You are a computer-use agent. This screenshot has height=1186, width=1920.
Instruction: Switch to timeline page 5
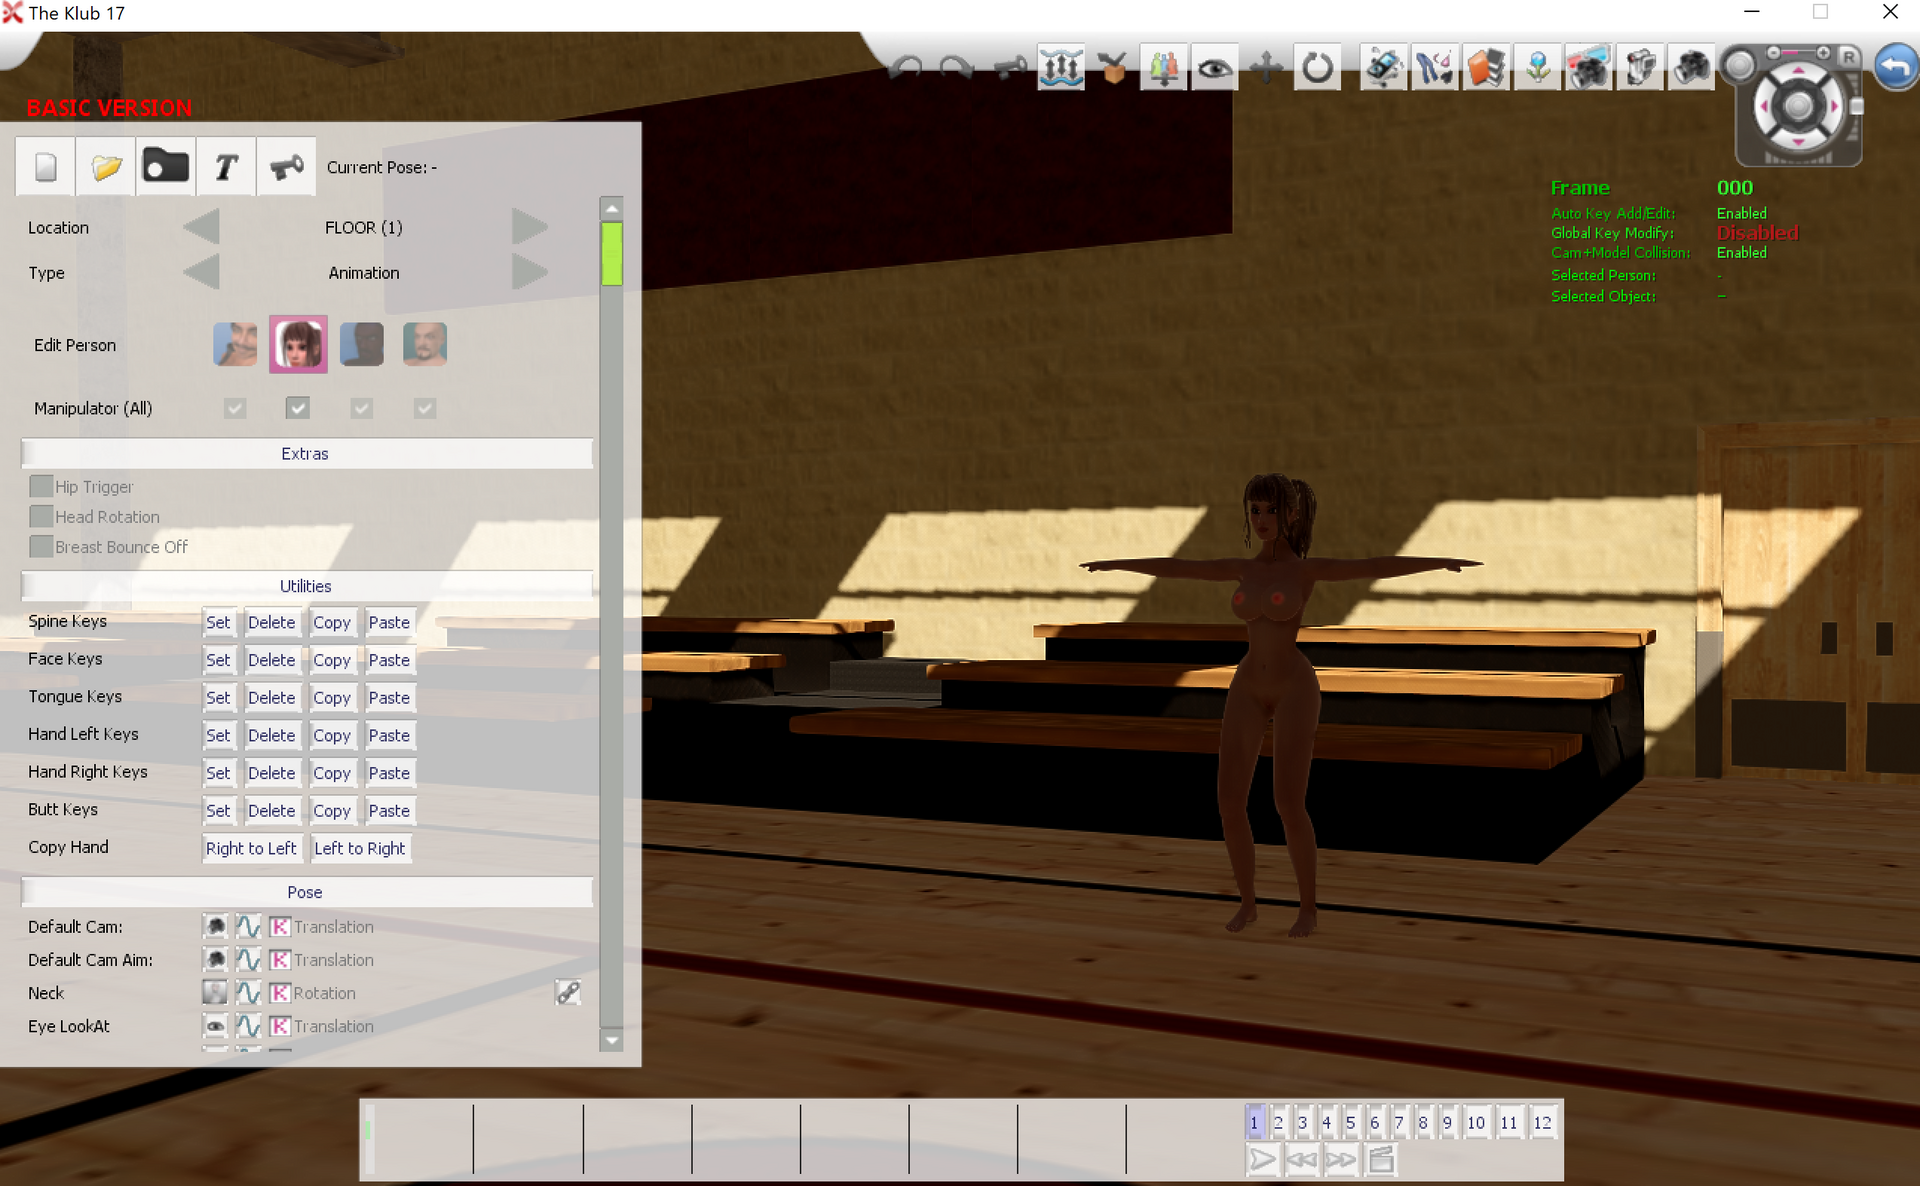pyautogui.click(x=1350, y=1122)
